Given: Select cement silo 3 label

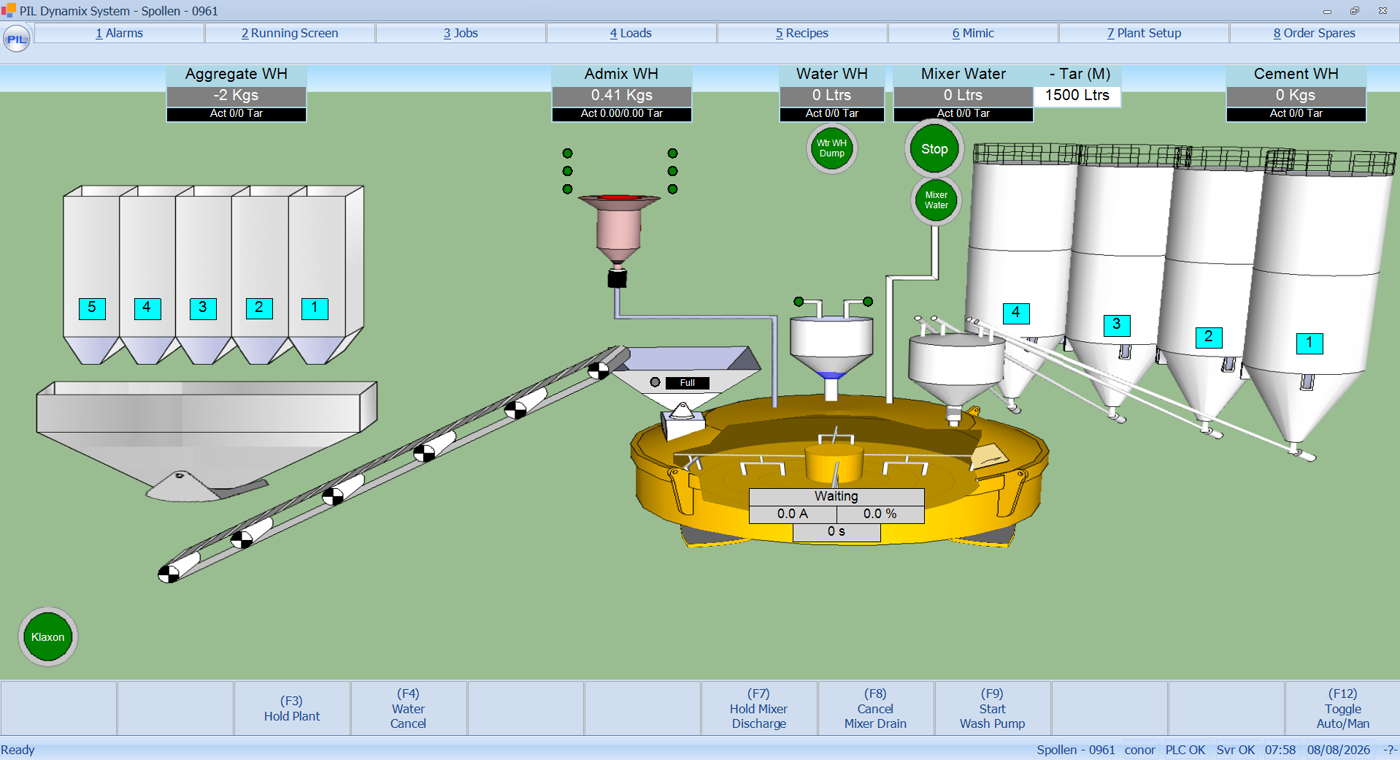Looking at the screenshot, I should [x=1117, y=324].
